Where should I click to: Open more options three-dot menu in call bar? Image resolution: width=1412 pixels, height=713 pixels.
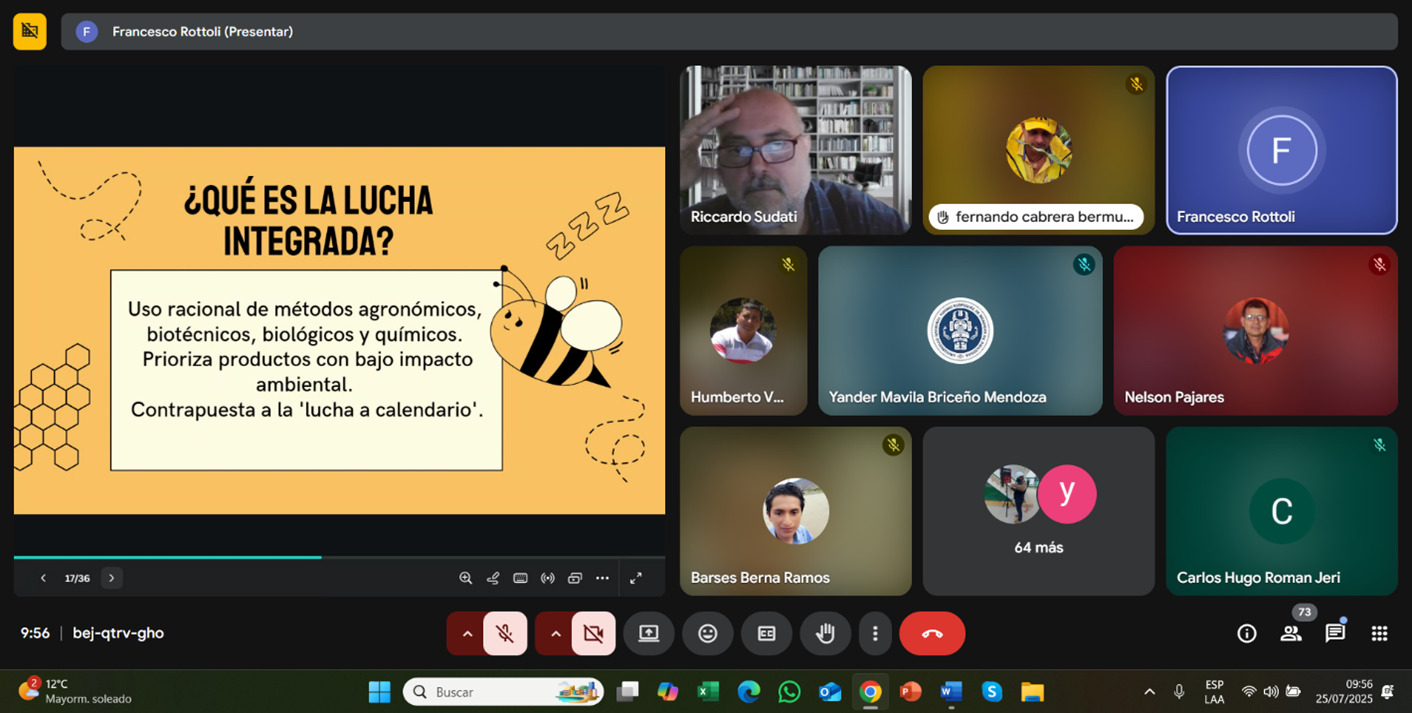[875, 634]
